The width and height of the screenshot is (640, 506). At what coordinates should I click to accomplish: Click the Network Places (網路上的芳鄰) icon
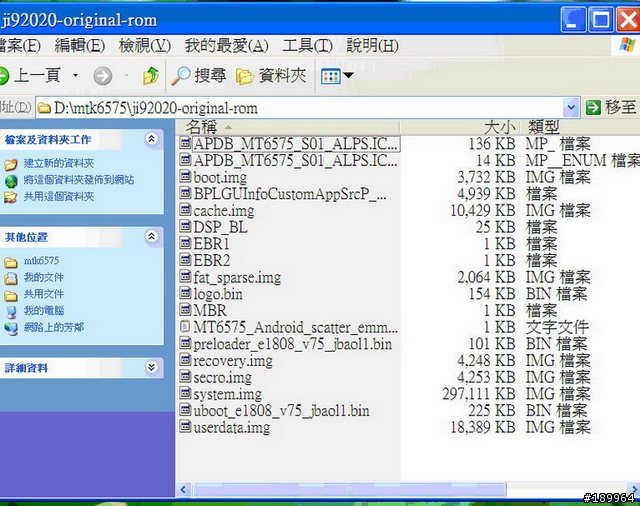[11, 328]
